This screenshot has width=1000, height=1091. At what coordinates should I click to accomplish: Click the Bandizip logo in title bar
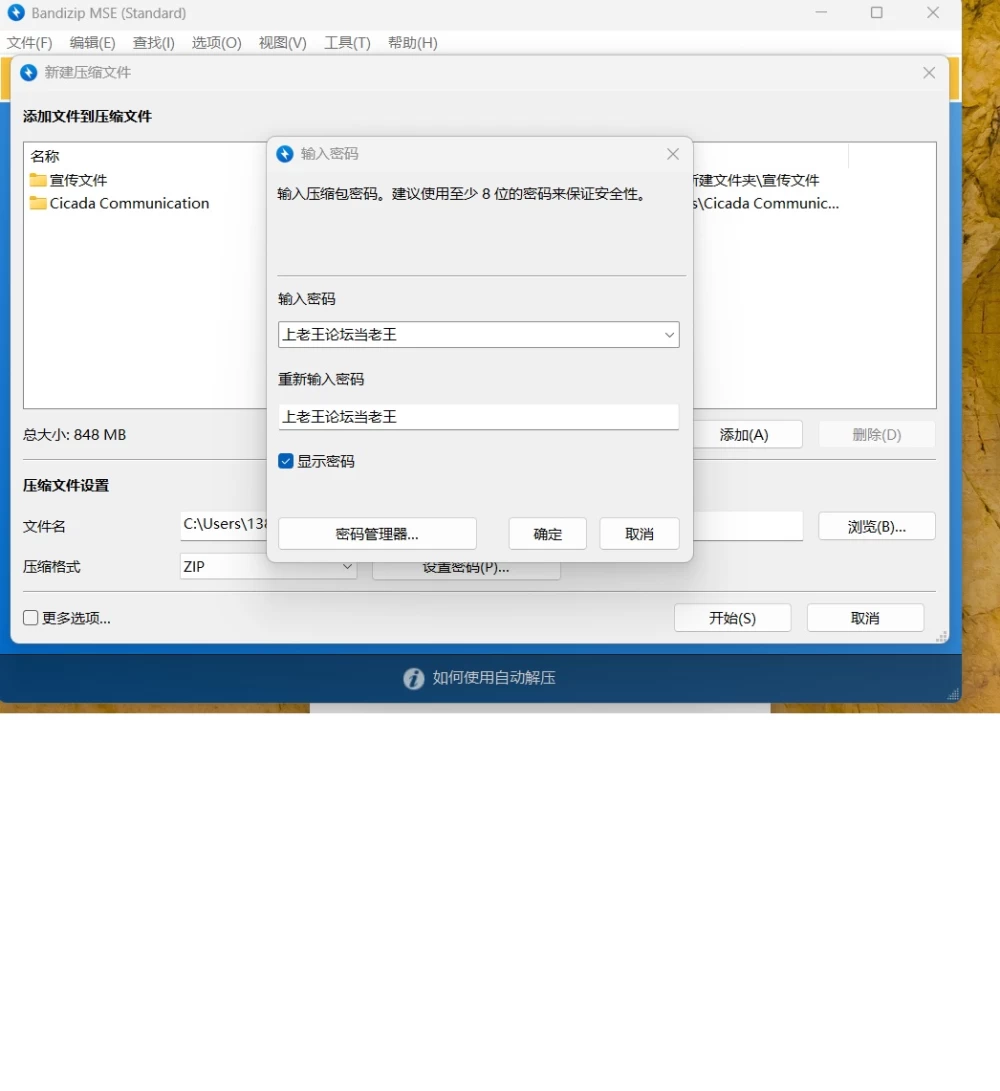(16, 13)
